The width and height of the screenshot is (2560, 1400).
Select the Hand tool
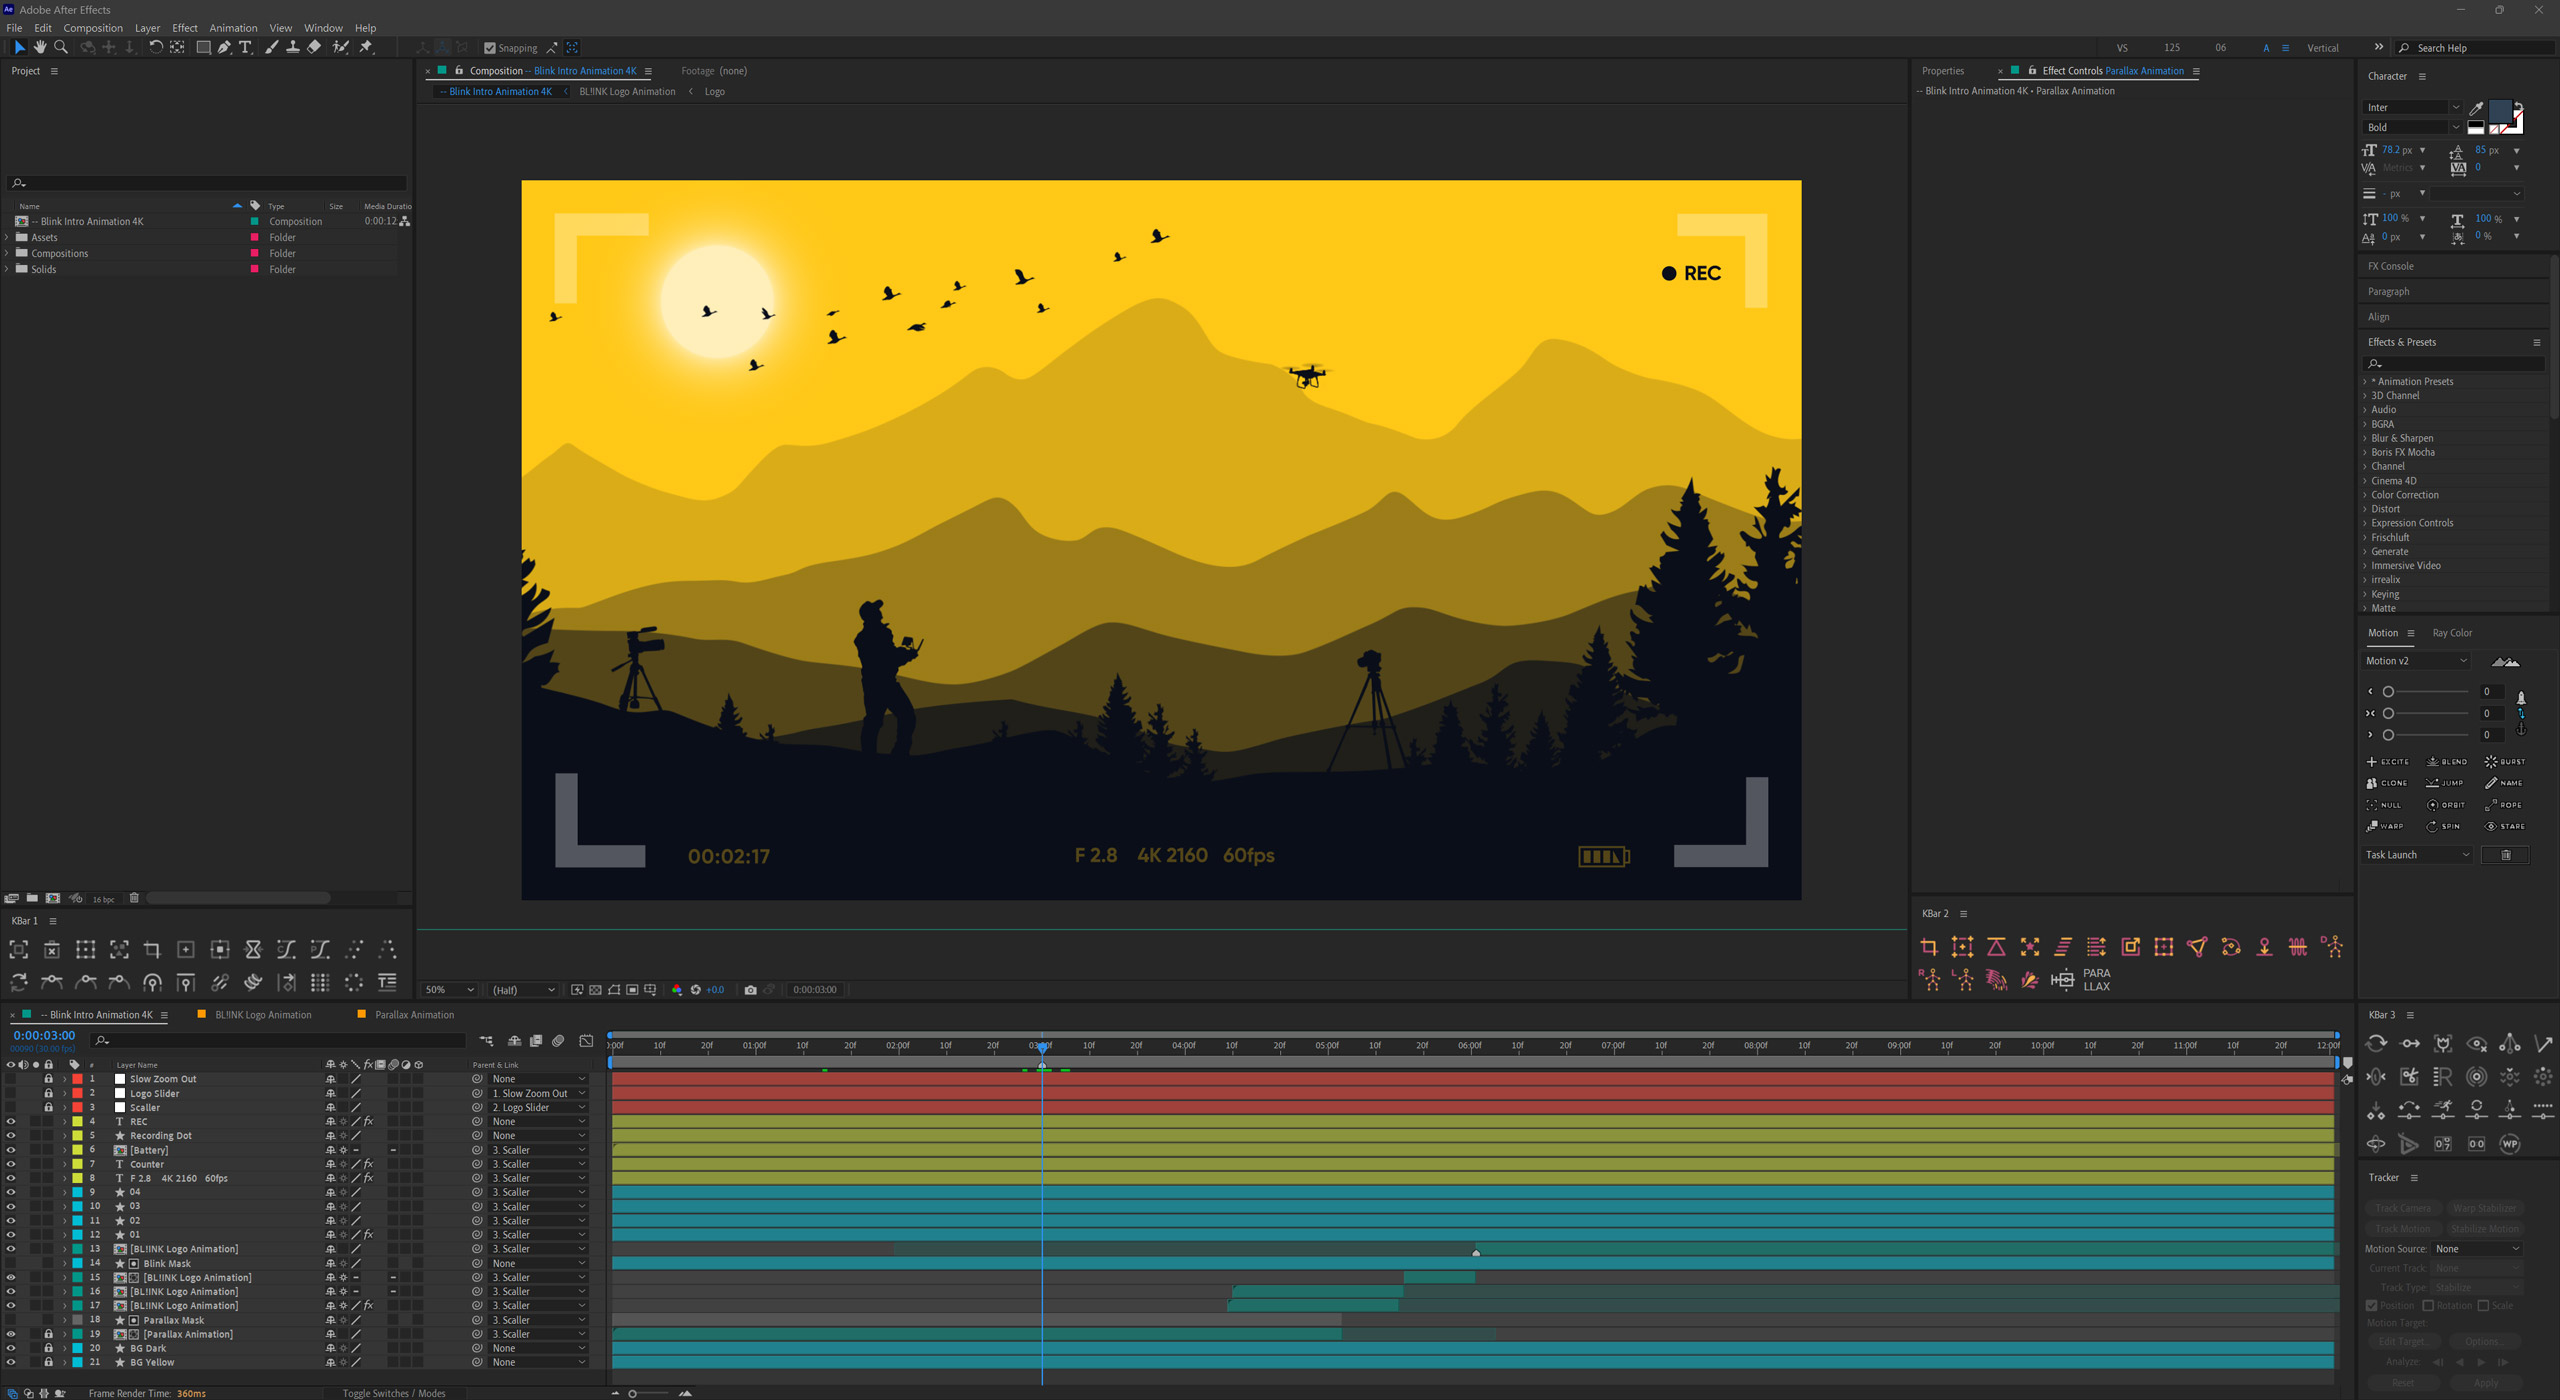pos(40,47)
